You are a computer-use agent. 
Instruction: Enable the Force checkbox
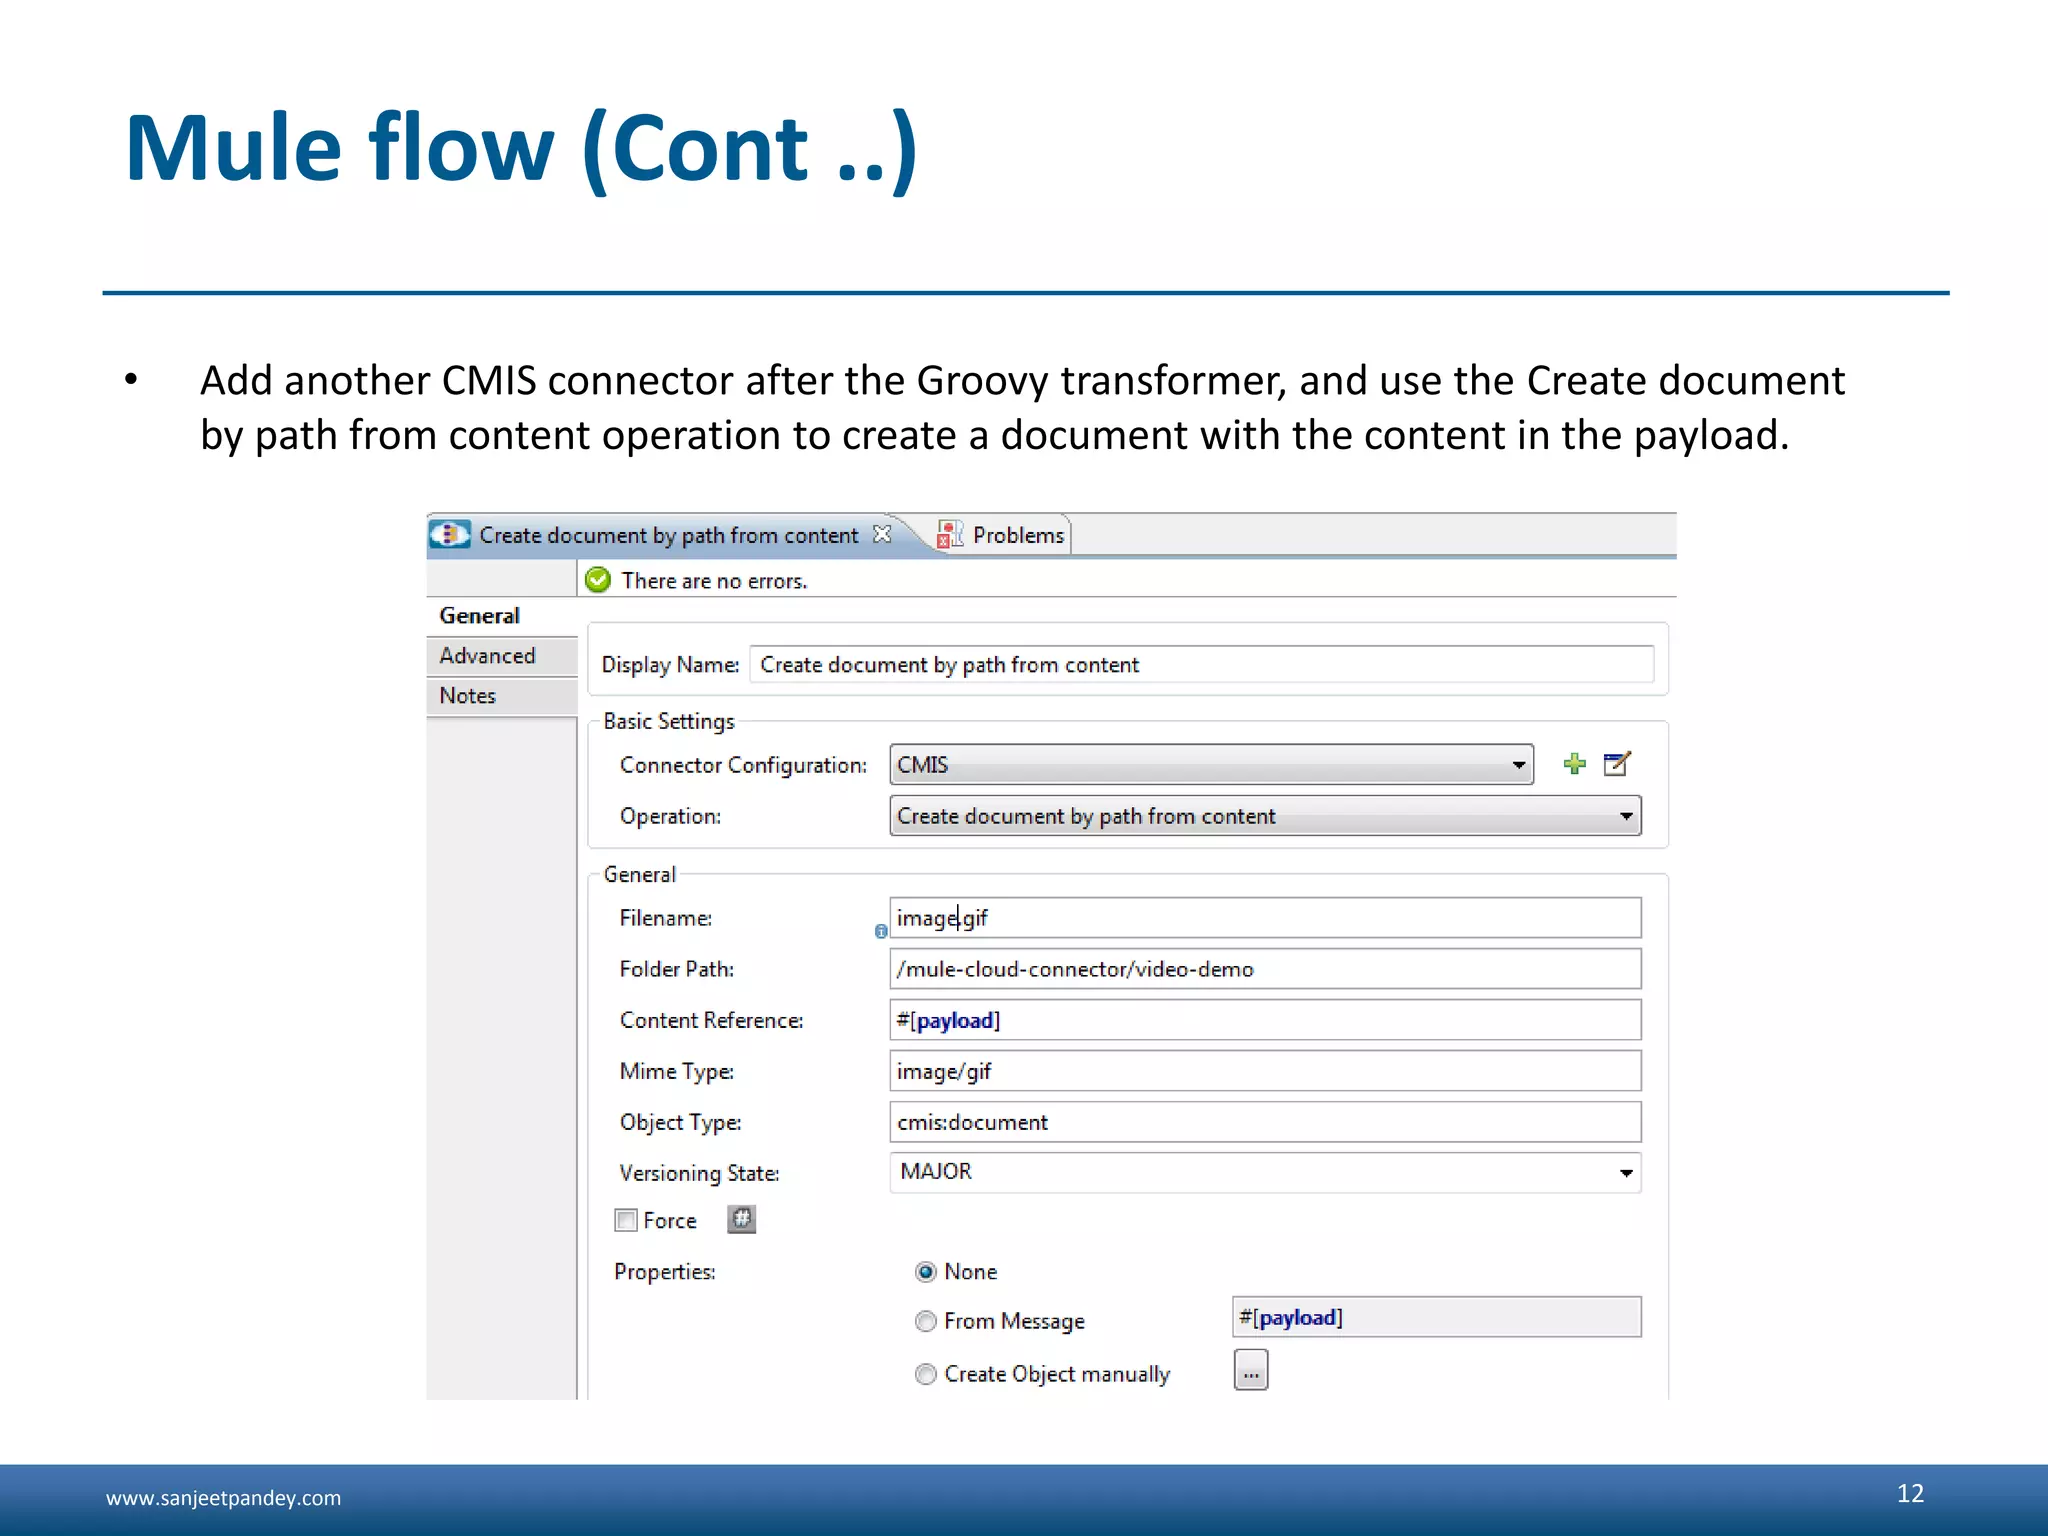[626, 1220]
